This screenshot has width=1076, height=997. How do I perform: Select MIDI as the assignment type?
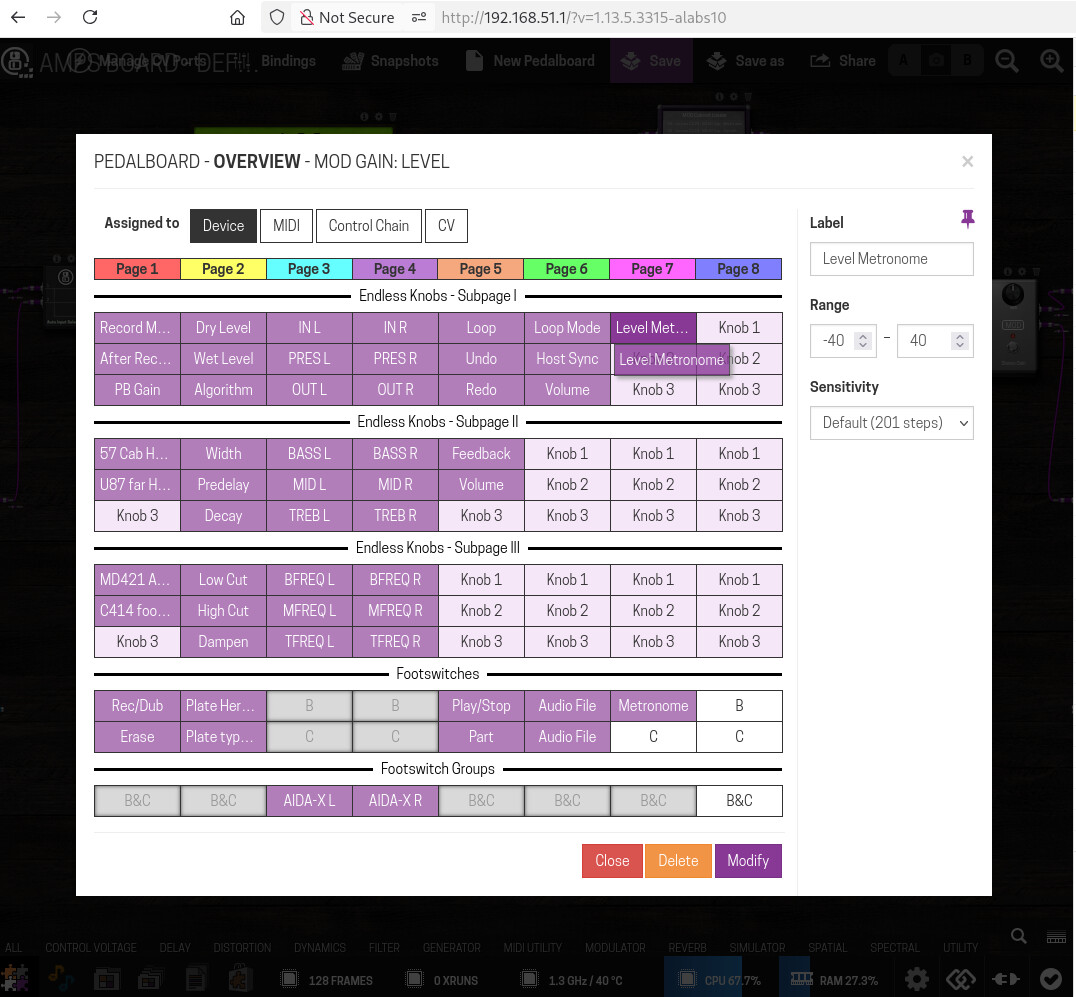tap(286, 225)
